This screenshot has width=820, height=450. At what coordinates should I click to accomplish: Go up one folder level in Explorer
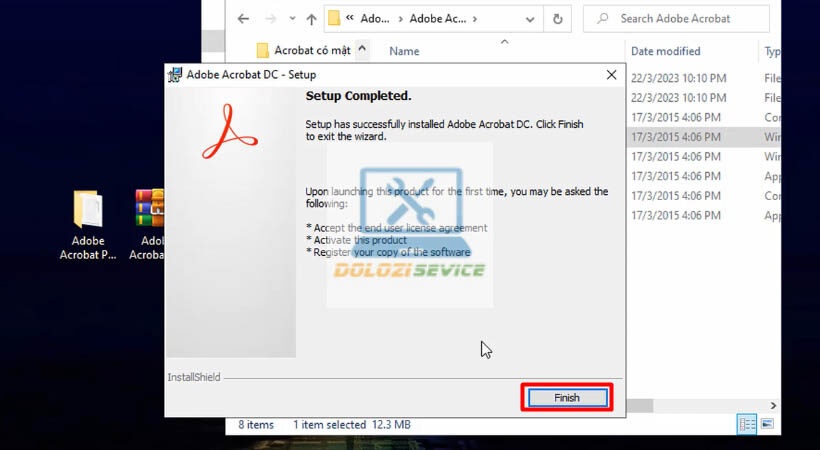312,19
